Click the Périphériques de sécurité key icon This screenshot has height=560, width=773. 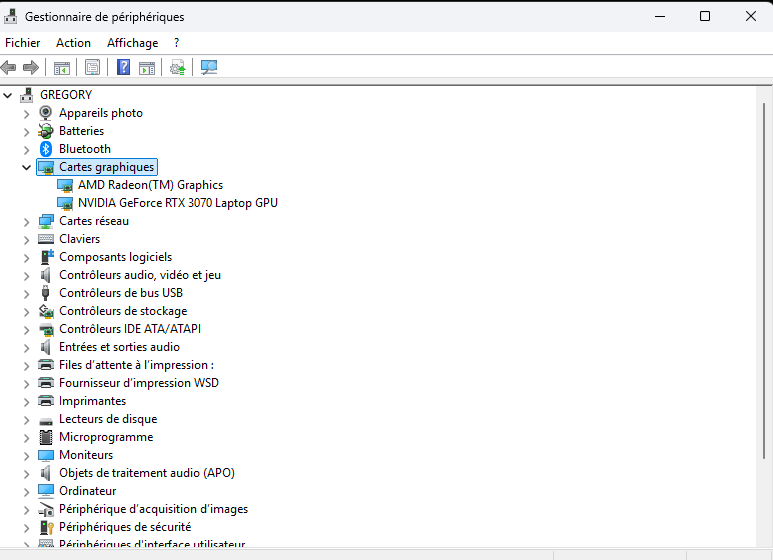point(46,527)
